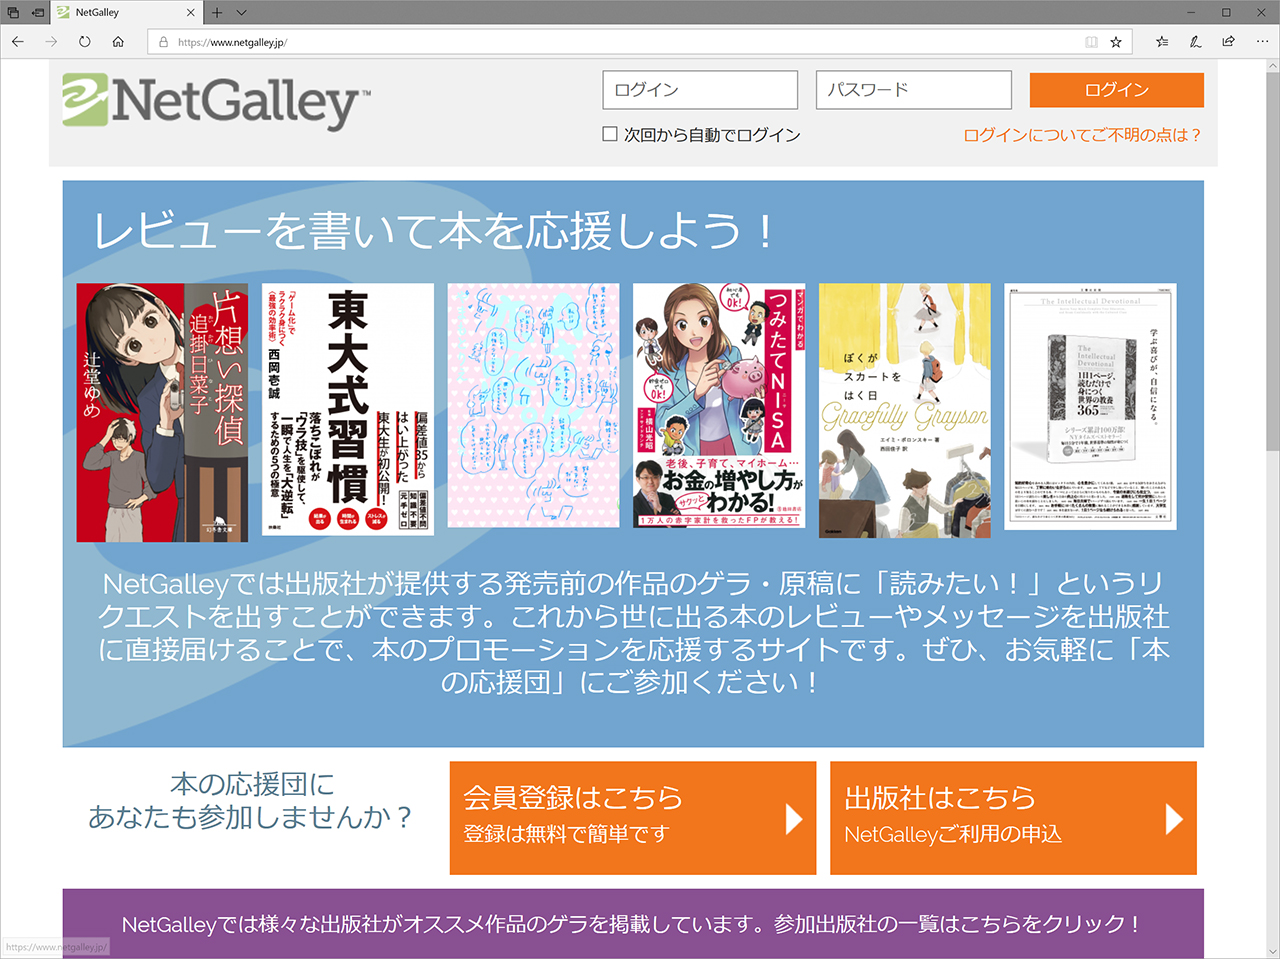Add page to favorites with star icon
Image resolution: width=1280 pixels, height=959 pixels.
pyautogui.click(x=1116, y=42)
